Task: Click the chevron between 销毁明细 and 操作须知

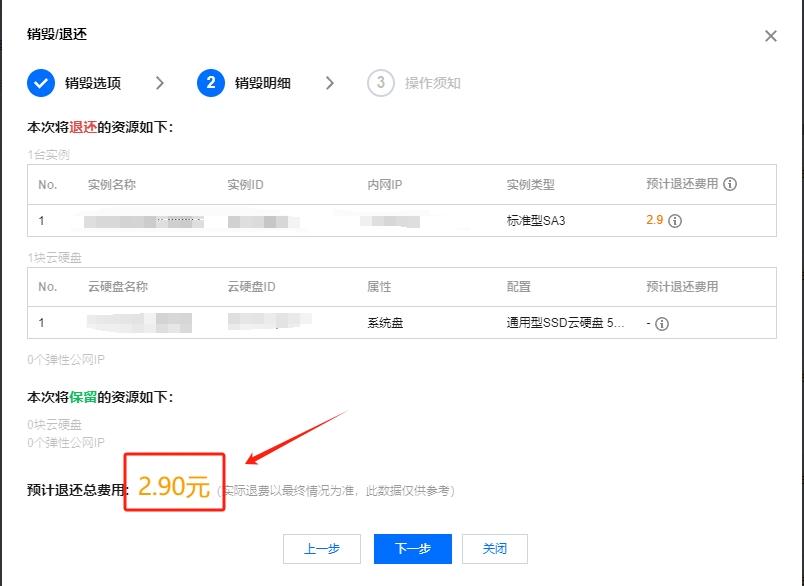Action: [x=330, y=84]
